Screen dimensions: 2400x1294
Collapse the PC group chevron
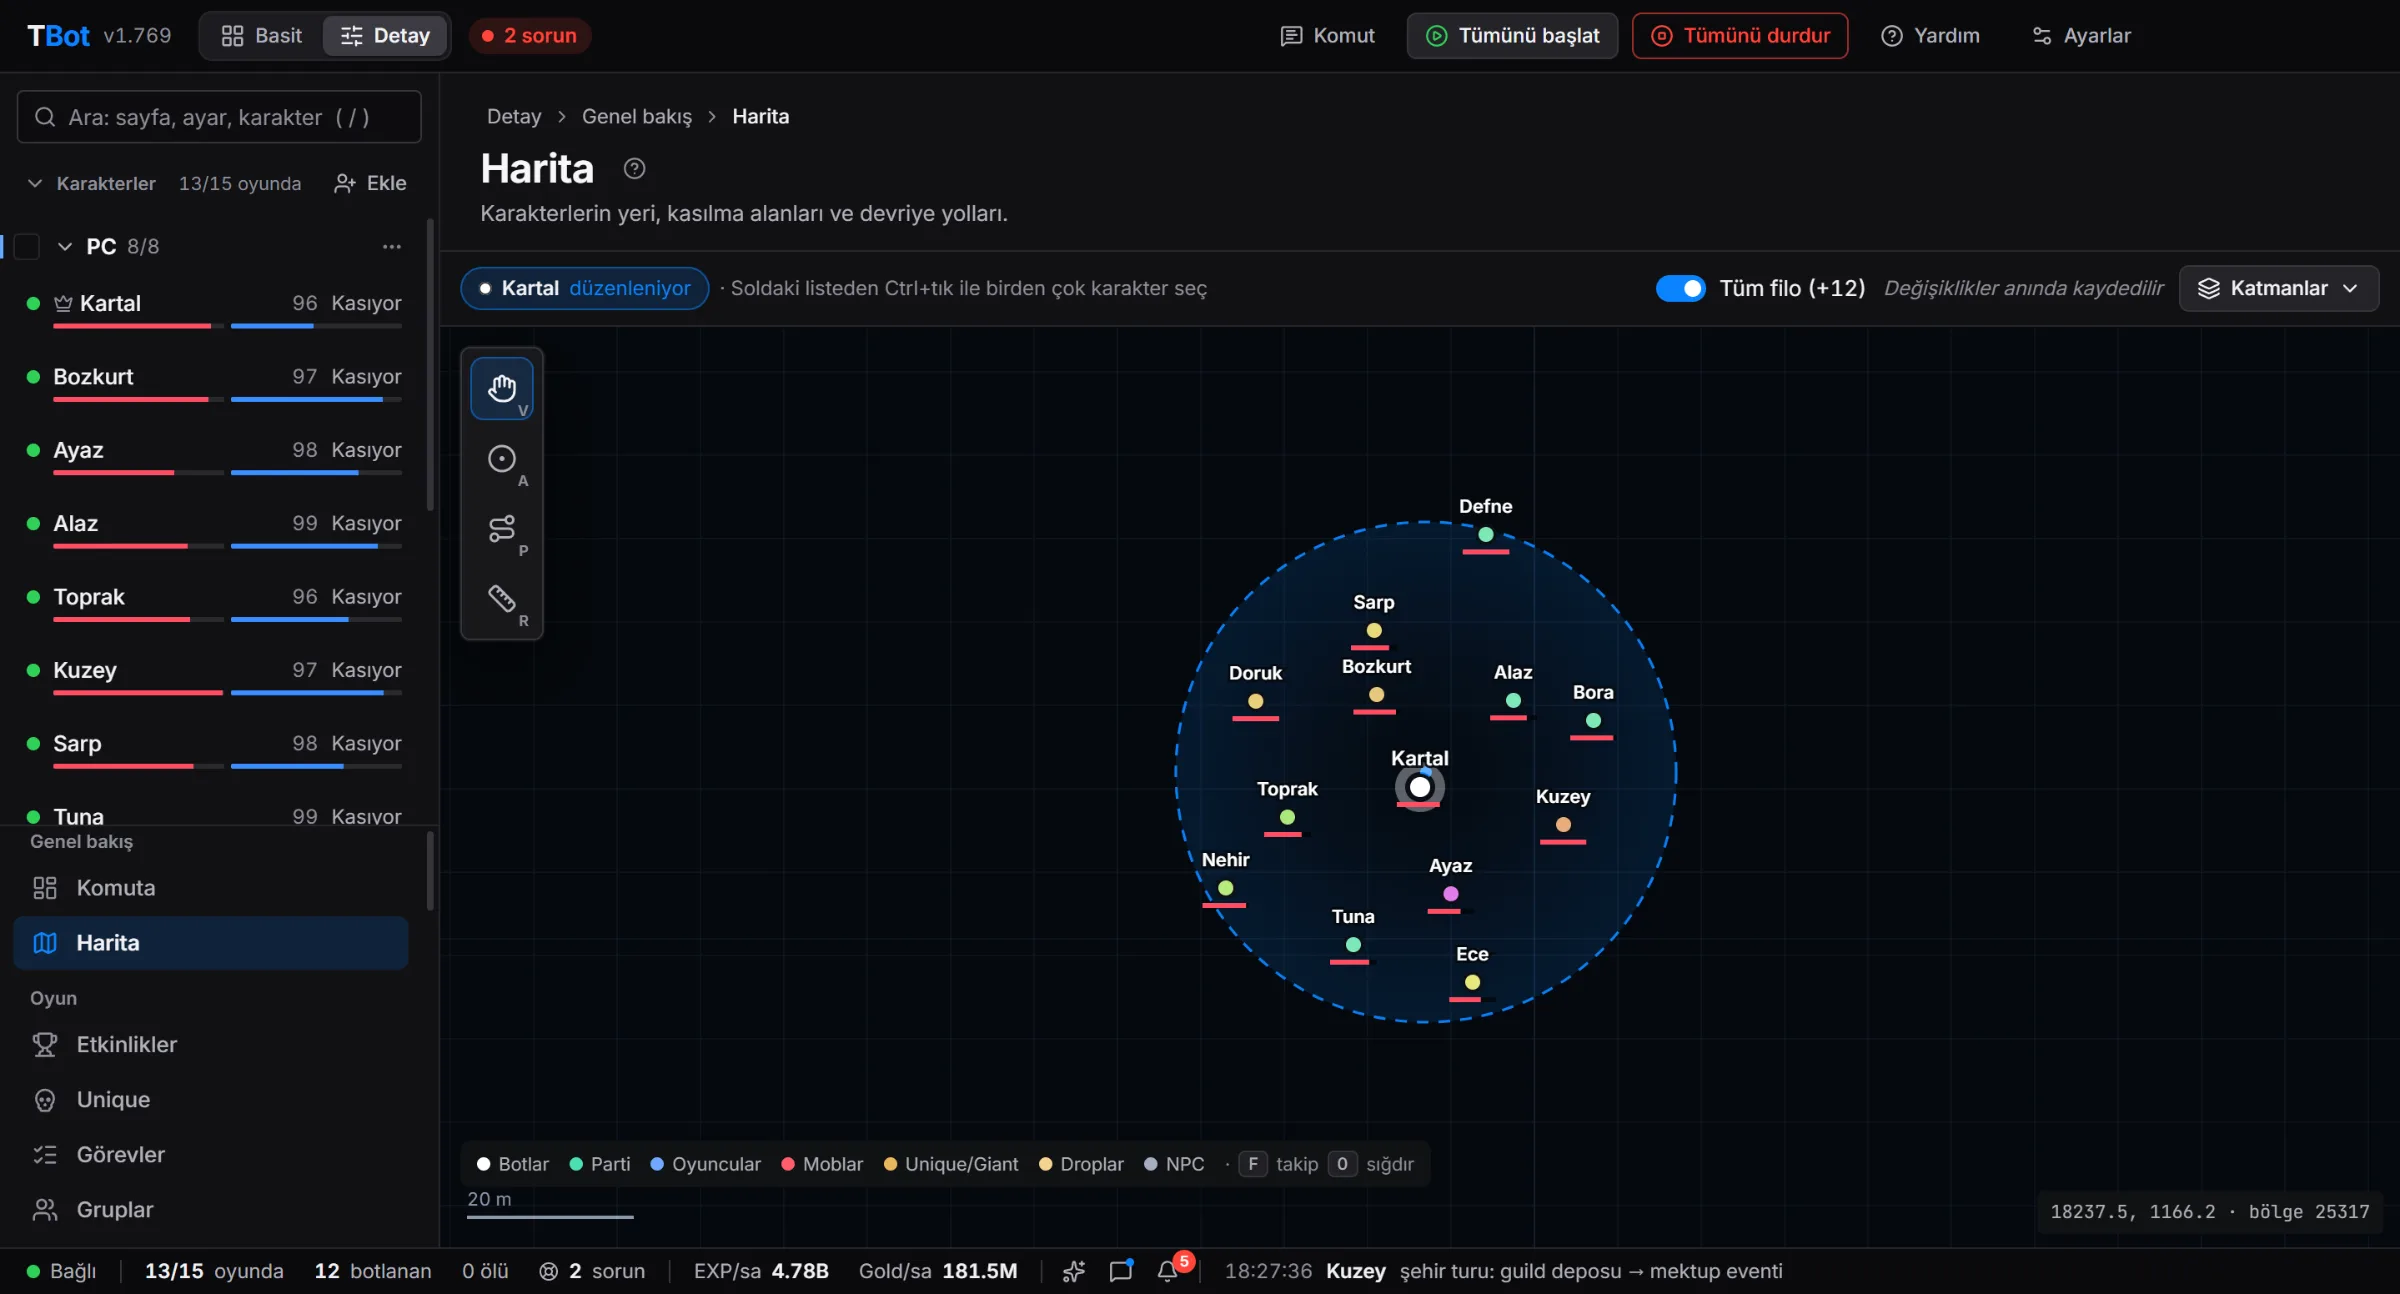[65, 246]
